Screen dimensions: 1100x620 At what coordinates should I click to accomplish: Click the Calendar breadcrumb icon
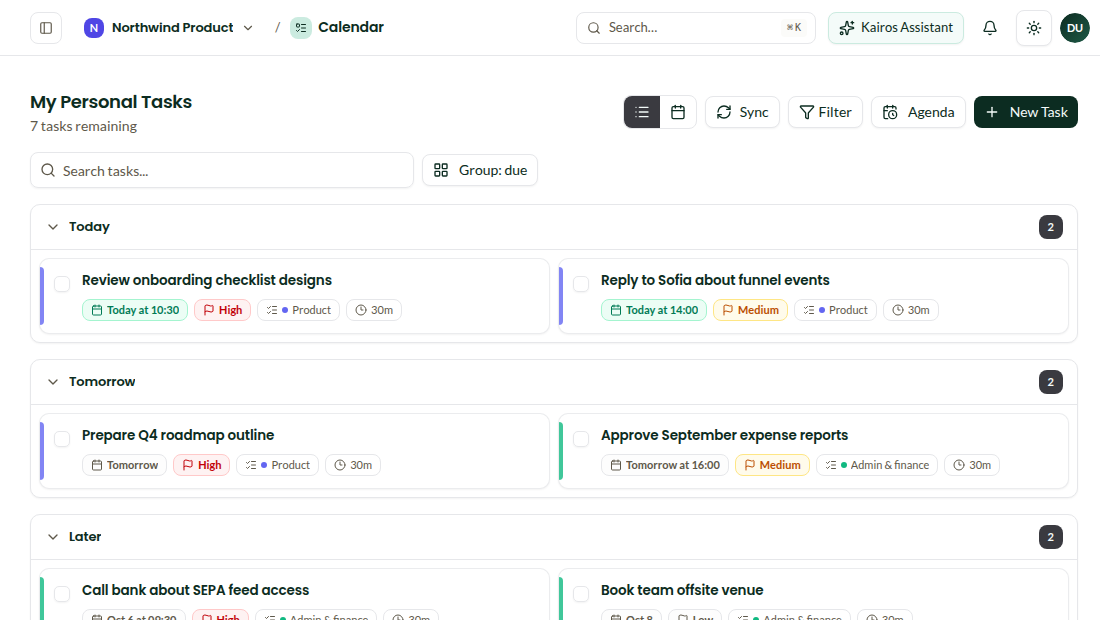click(300, 28)
